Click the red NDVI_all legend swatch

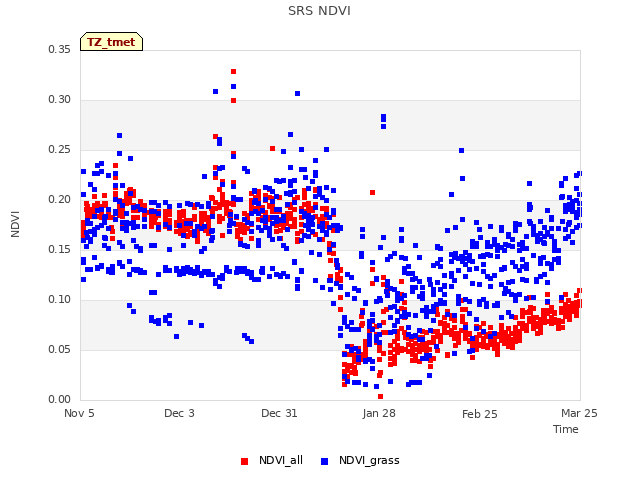point(244,461)
